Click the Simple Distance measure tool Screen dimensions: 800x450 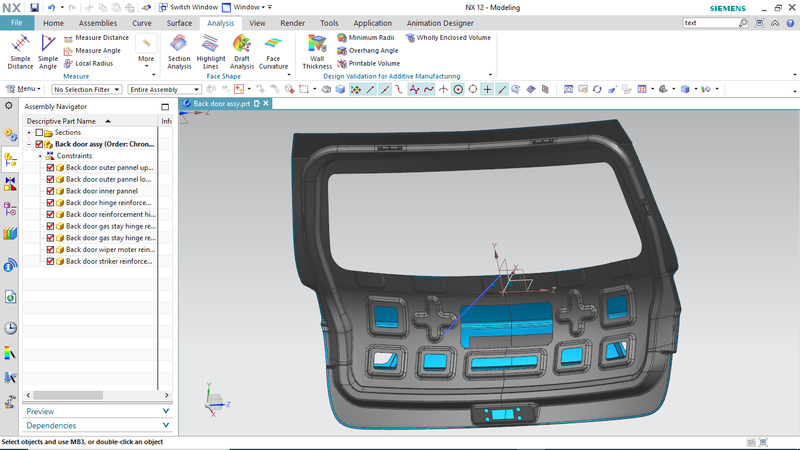point(20,50)
